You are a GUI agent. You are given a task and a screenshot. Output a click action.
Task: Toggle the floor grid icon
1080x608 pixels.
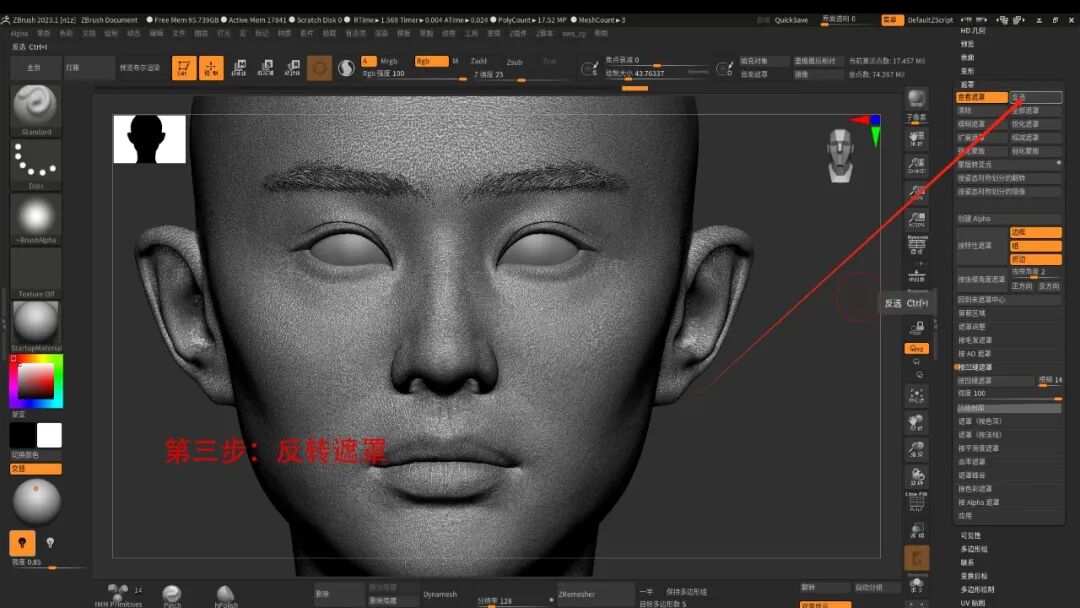[x=917, y=275]
